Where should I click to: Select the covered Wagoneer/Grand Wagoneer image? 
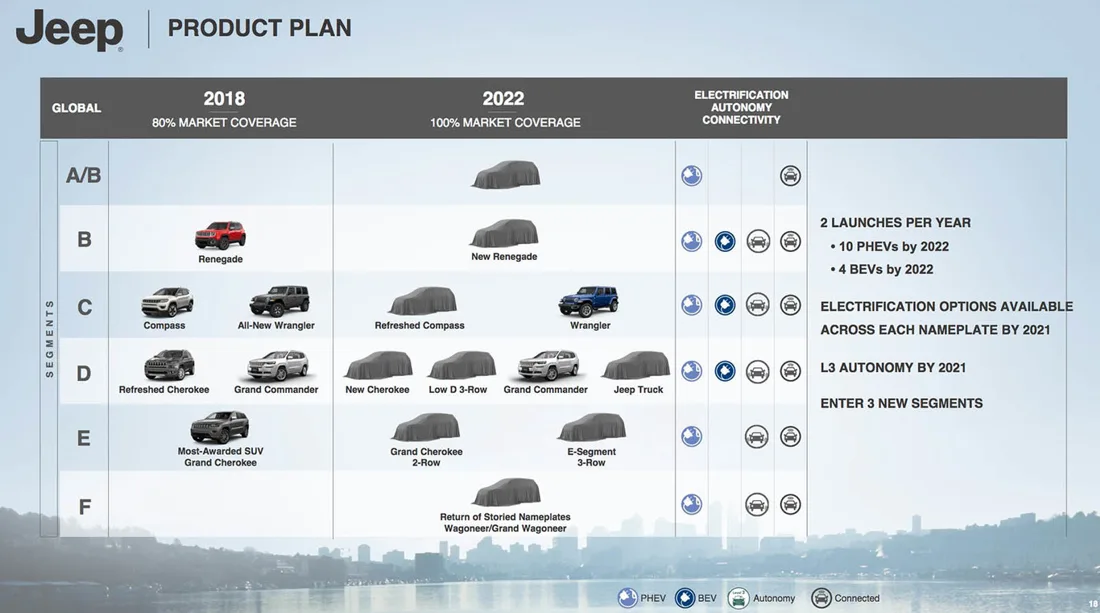507,492
